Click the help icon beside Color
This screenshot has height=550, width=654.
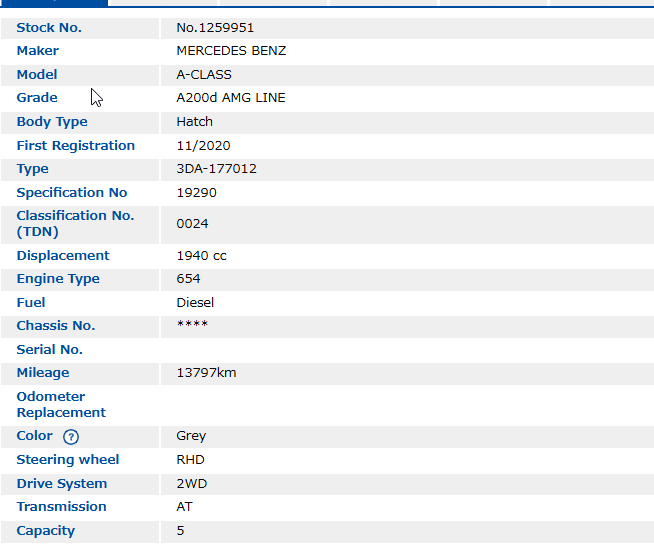(x=70, y=437)
